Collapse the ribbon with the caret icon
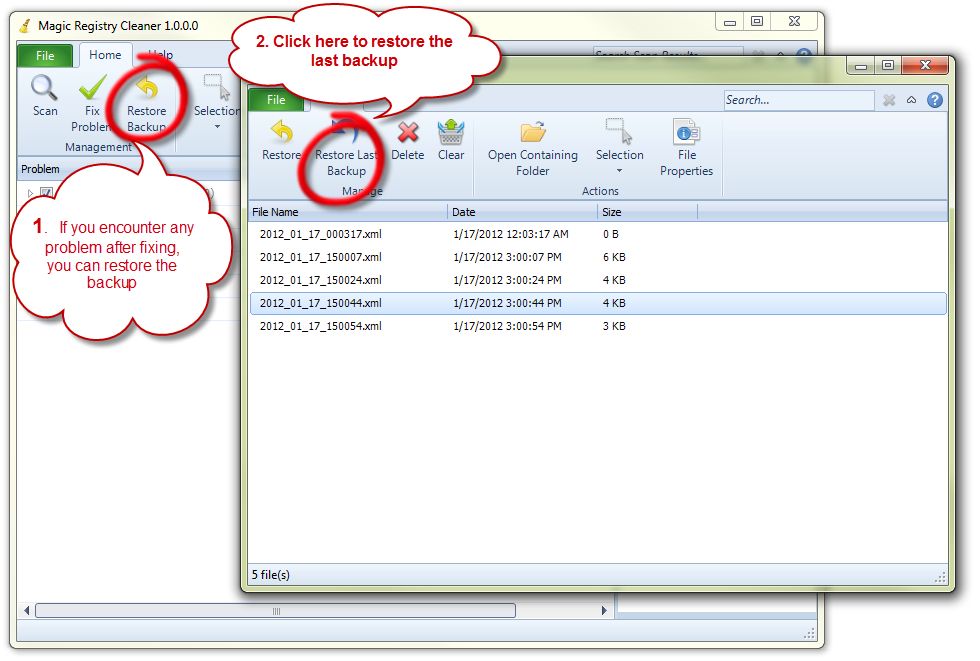This screenshot has width=980, height=661. coord(911,100)
